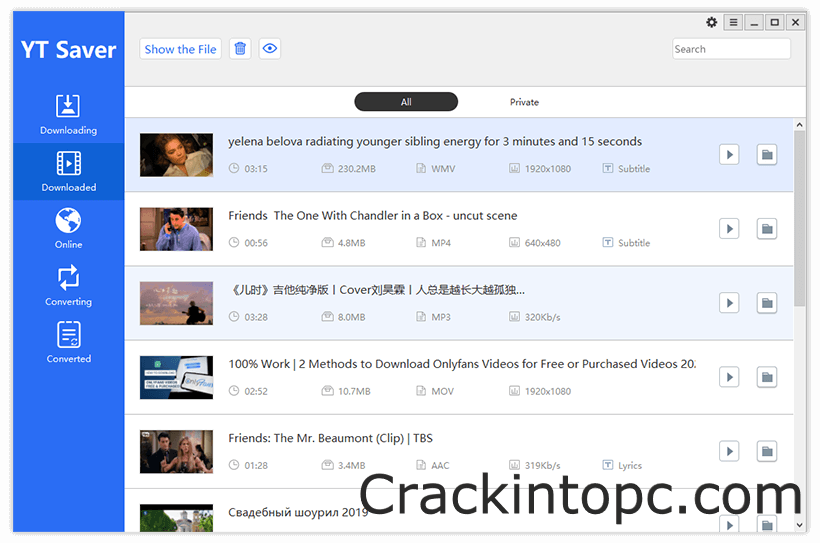This screenshot has width=820, height=543.
Task: Click the 100% Work video thumbnail
Action: tap(176, 378)
